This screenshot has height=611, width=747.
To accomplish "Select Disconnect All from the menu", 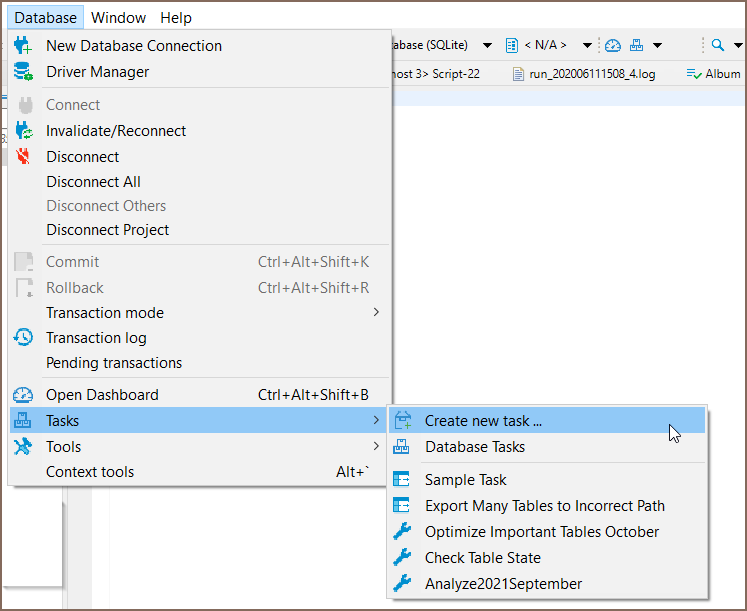I will click(x=93, y=182).
